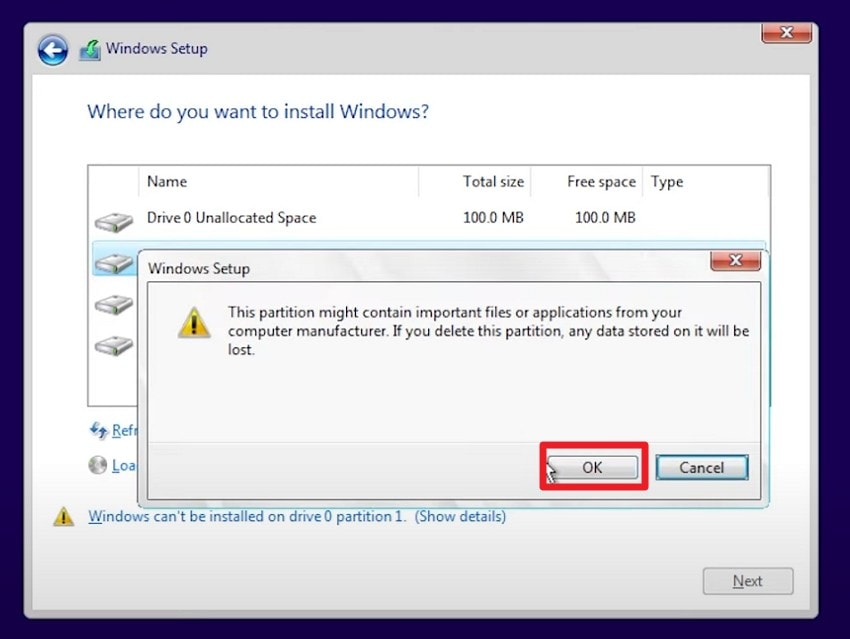Click the Type column header
This screenshot has height=639, width=850.
666,182
